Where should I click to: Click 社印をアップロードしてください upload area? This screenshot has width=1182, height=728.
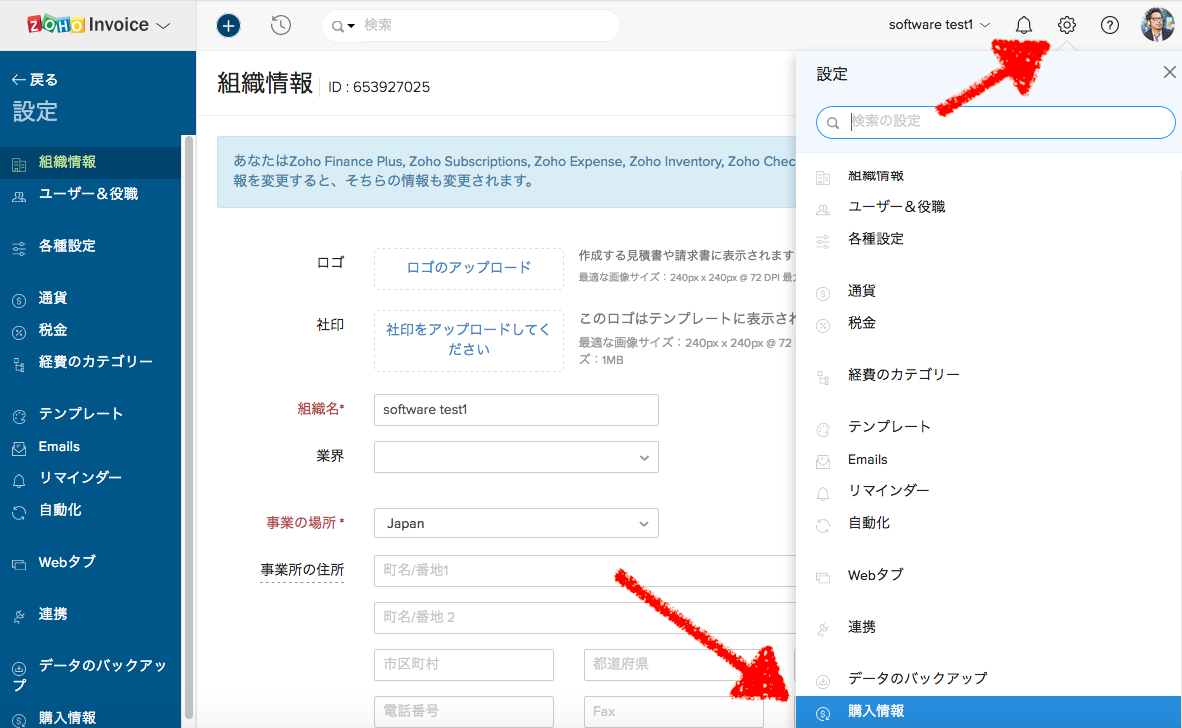tap(469, 340)
